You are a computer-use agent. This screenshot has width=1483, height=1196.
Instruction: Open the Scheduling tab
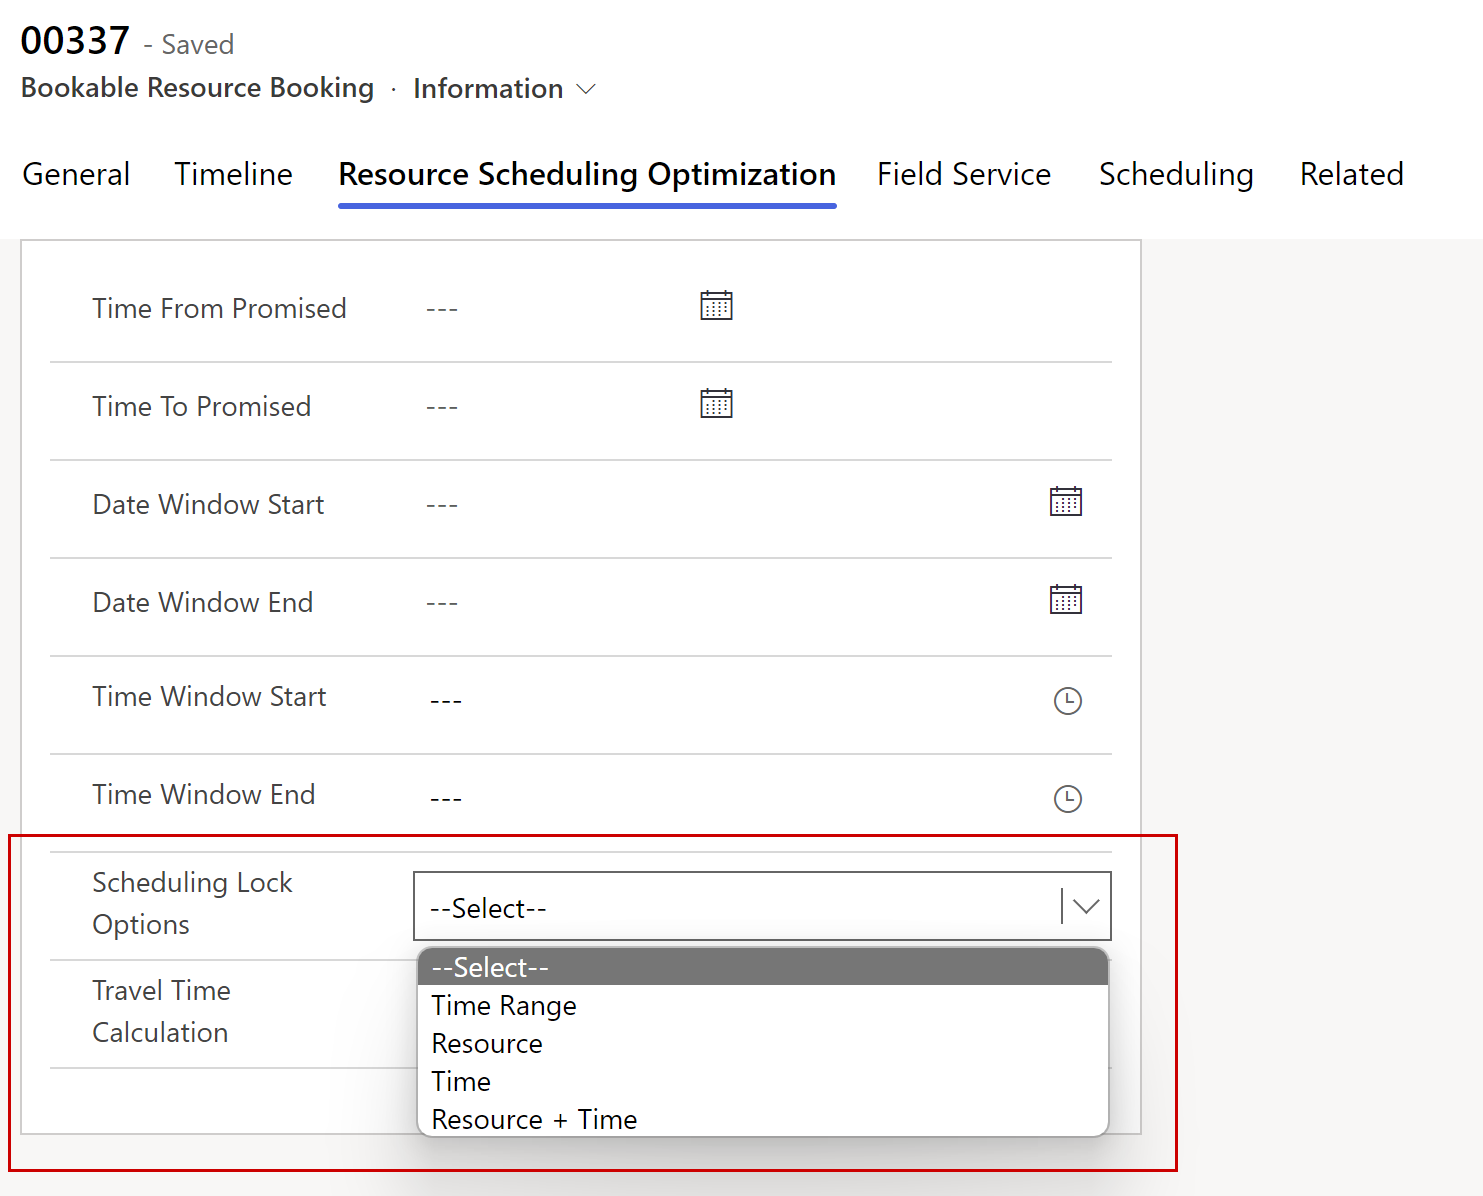pos(1176,174)
